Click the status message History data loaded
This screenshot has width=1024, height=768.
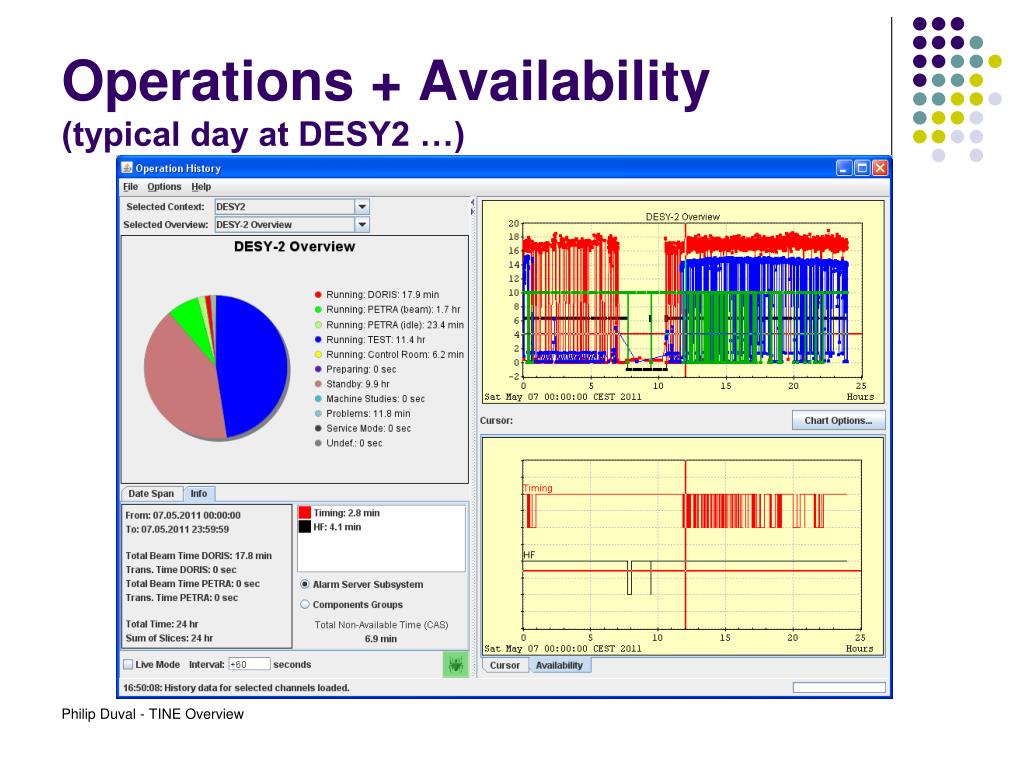tap(236, 688)
